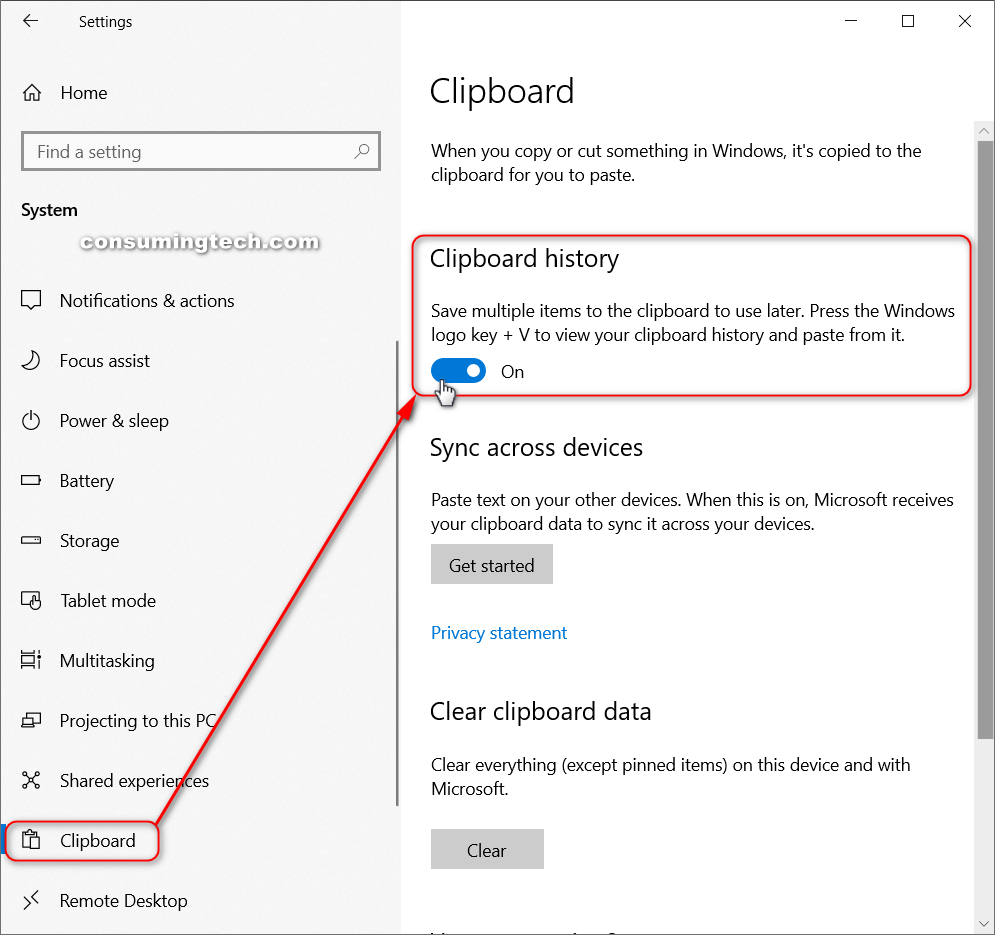This screenshot has width=995, height=935.
Task: Open Home via the house icon
Action: [32, 93]
